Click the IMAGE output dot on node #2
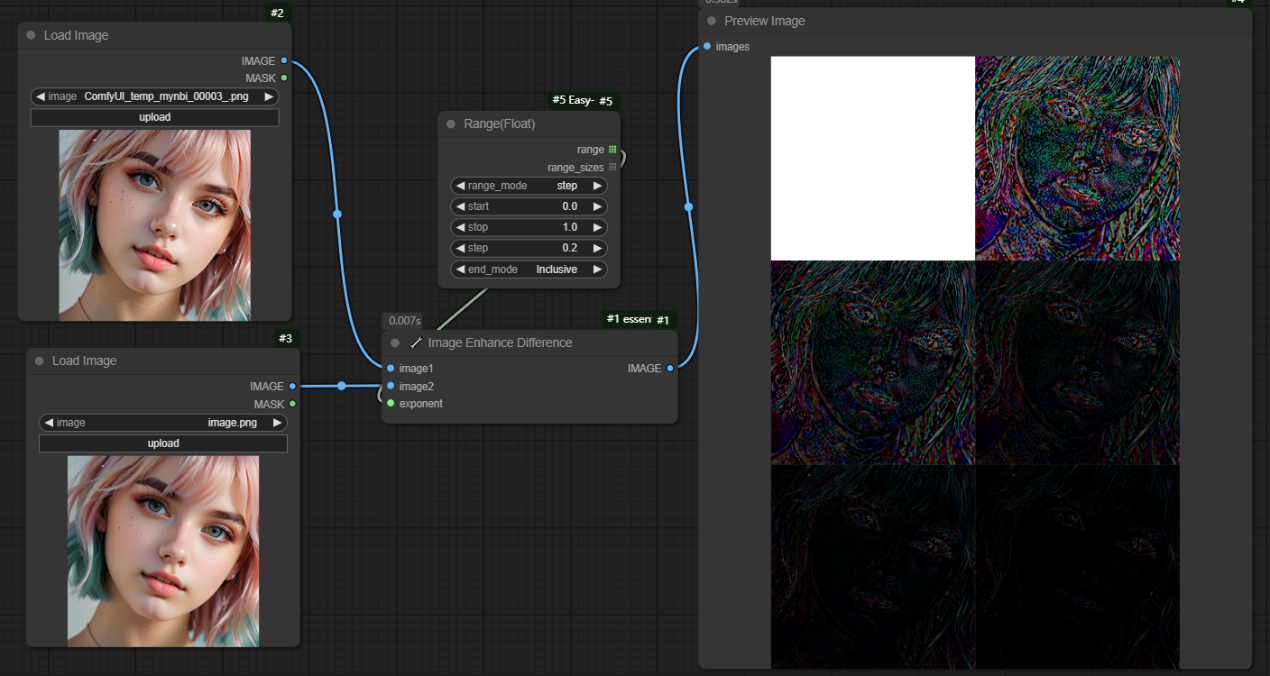Screen dimensions: 1270x676 [x=284, y=61]
